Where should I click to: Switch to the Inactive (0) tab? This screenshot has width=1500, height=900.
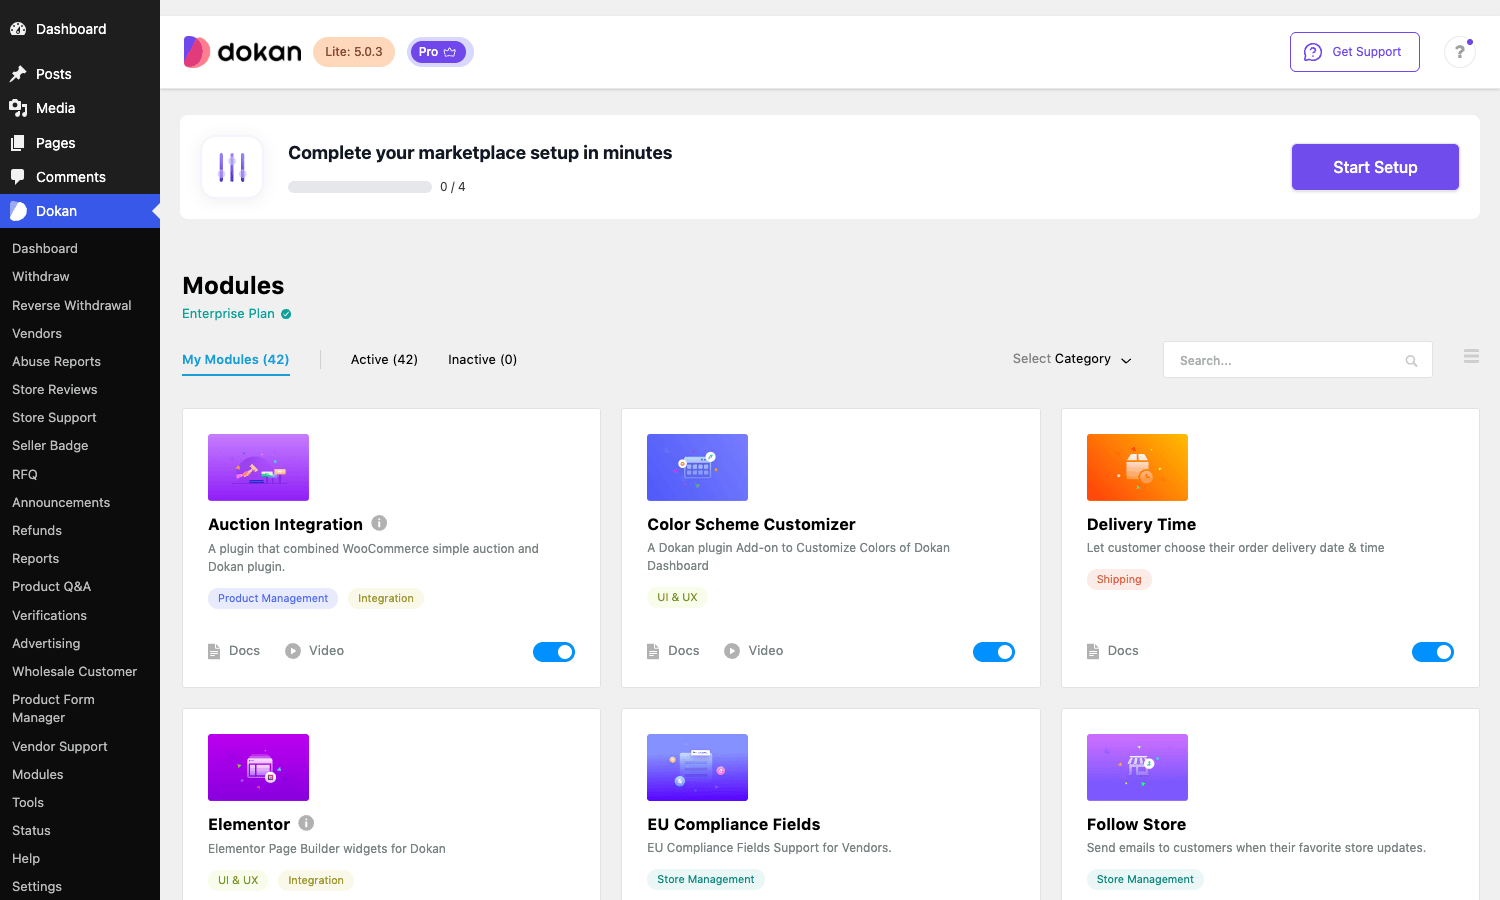(x=482, y=360)
